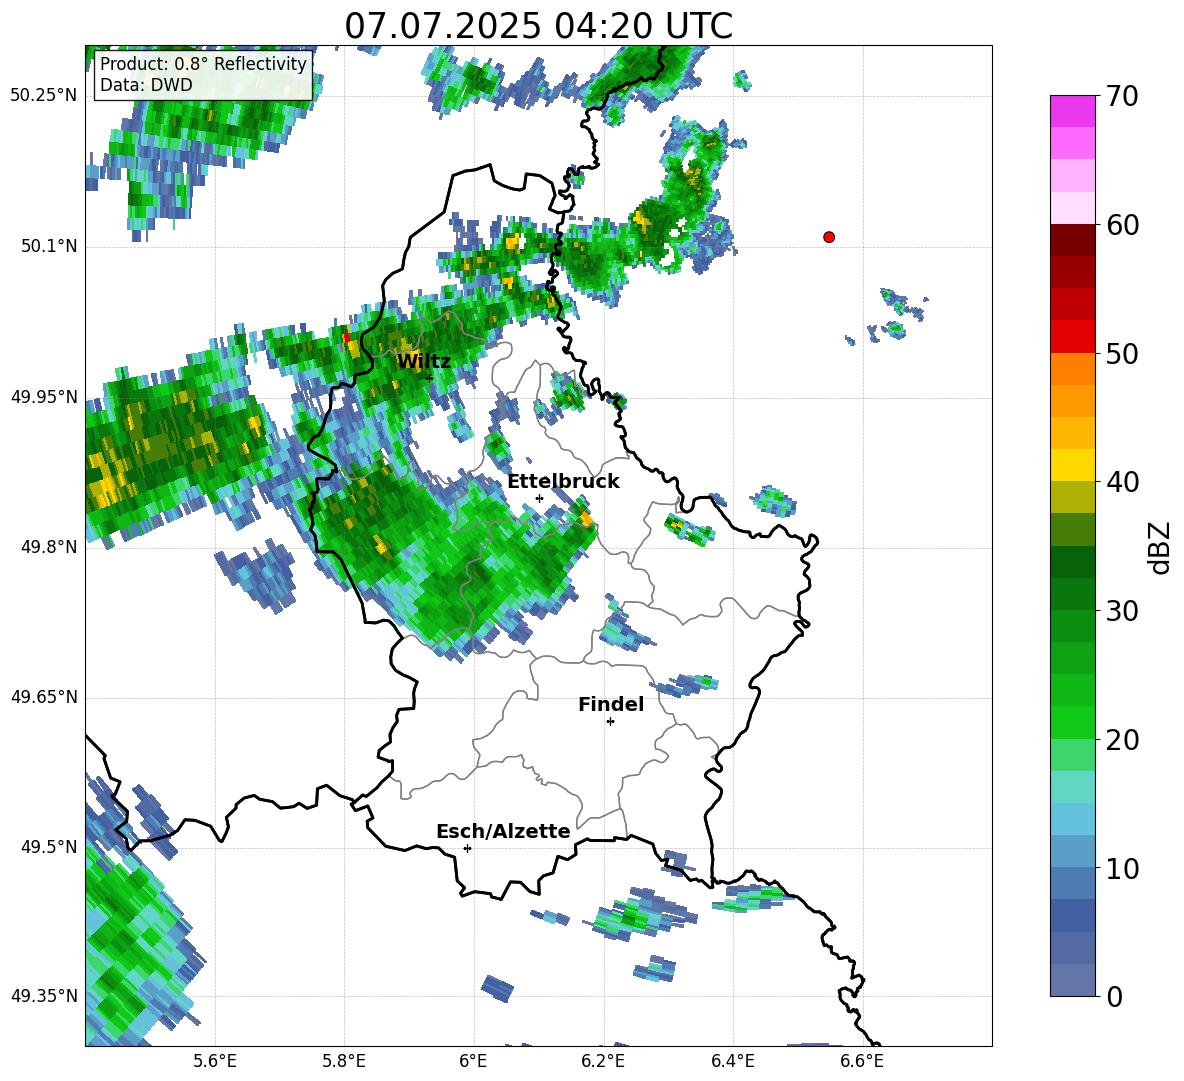Click the 49.5°N latitude label

[48, 847]
